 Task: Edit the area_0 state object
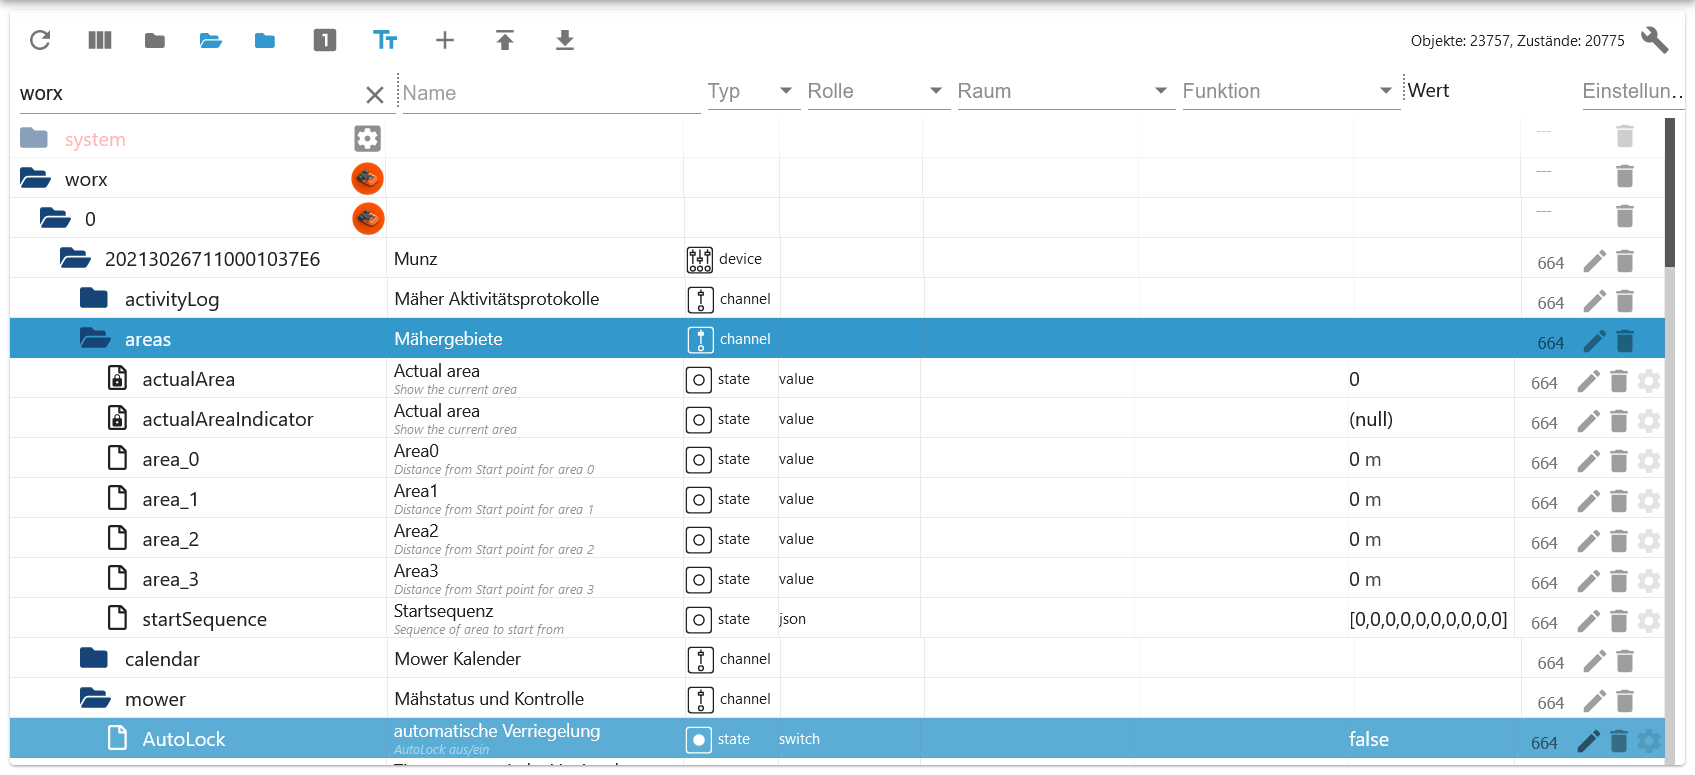point(1589,462)
